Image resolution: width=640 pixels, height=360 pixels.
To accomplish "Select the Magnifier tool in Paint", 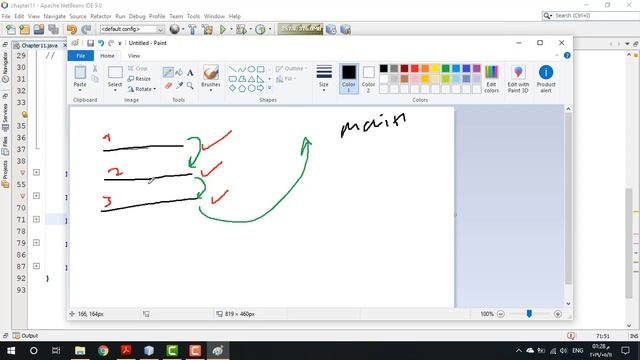I will pyautogui.click(x=190, y=86).
